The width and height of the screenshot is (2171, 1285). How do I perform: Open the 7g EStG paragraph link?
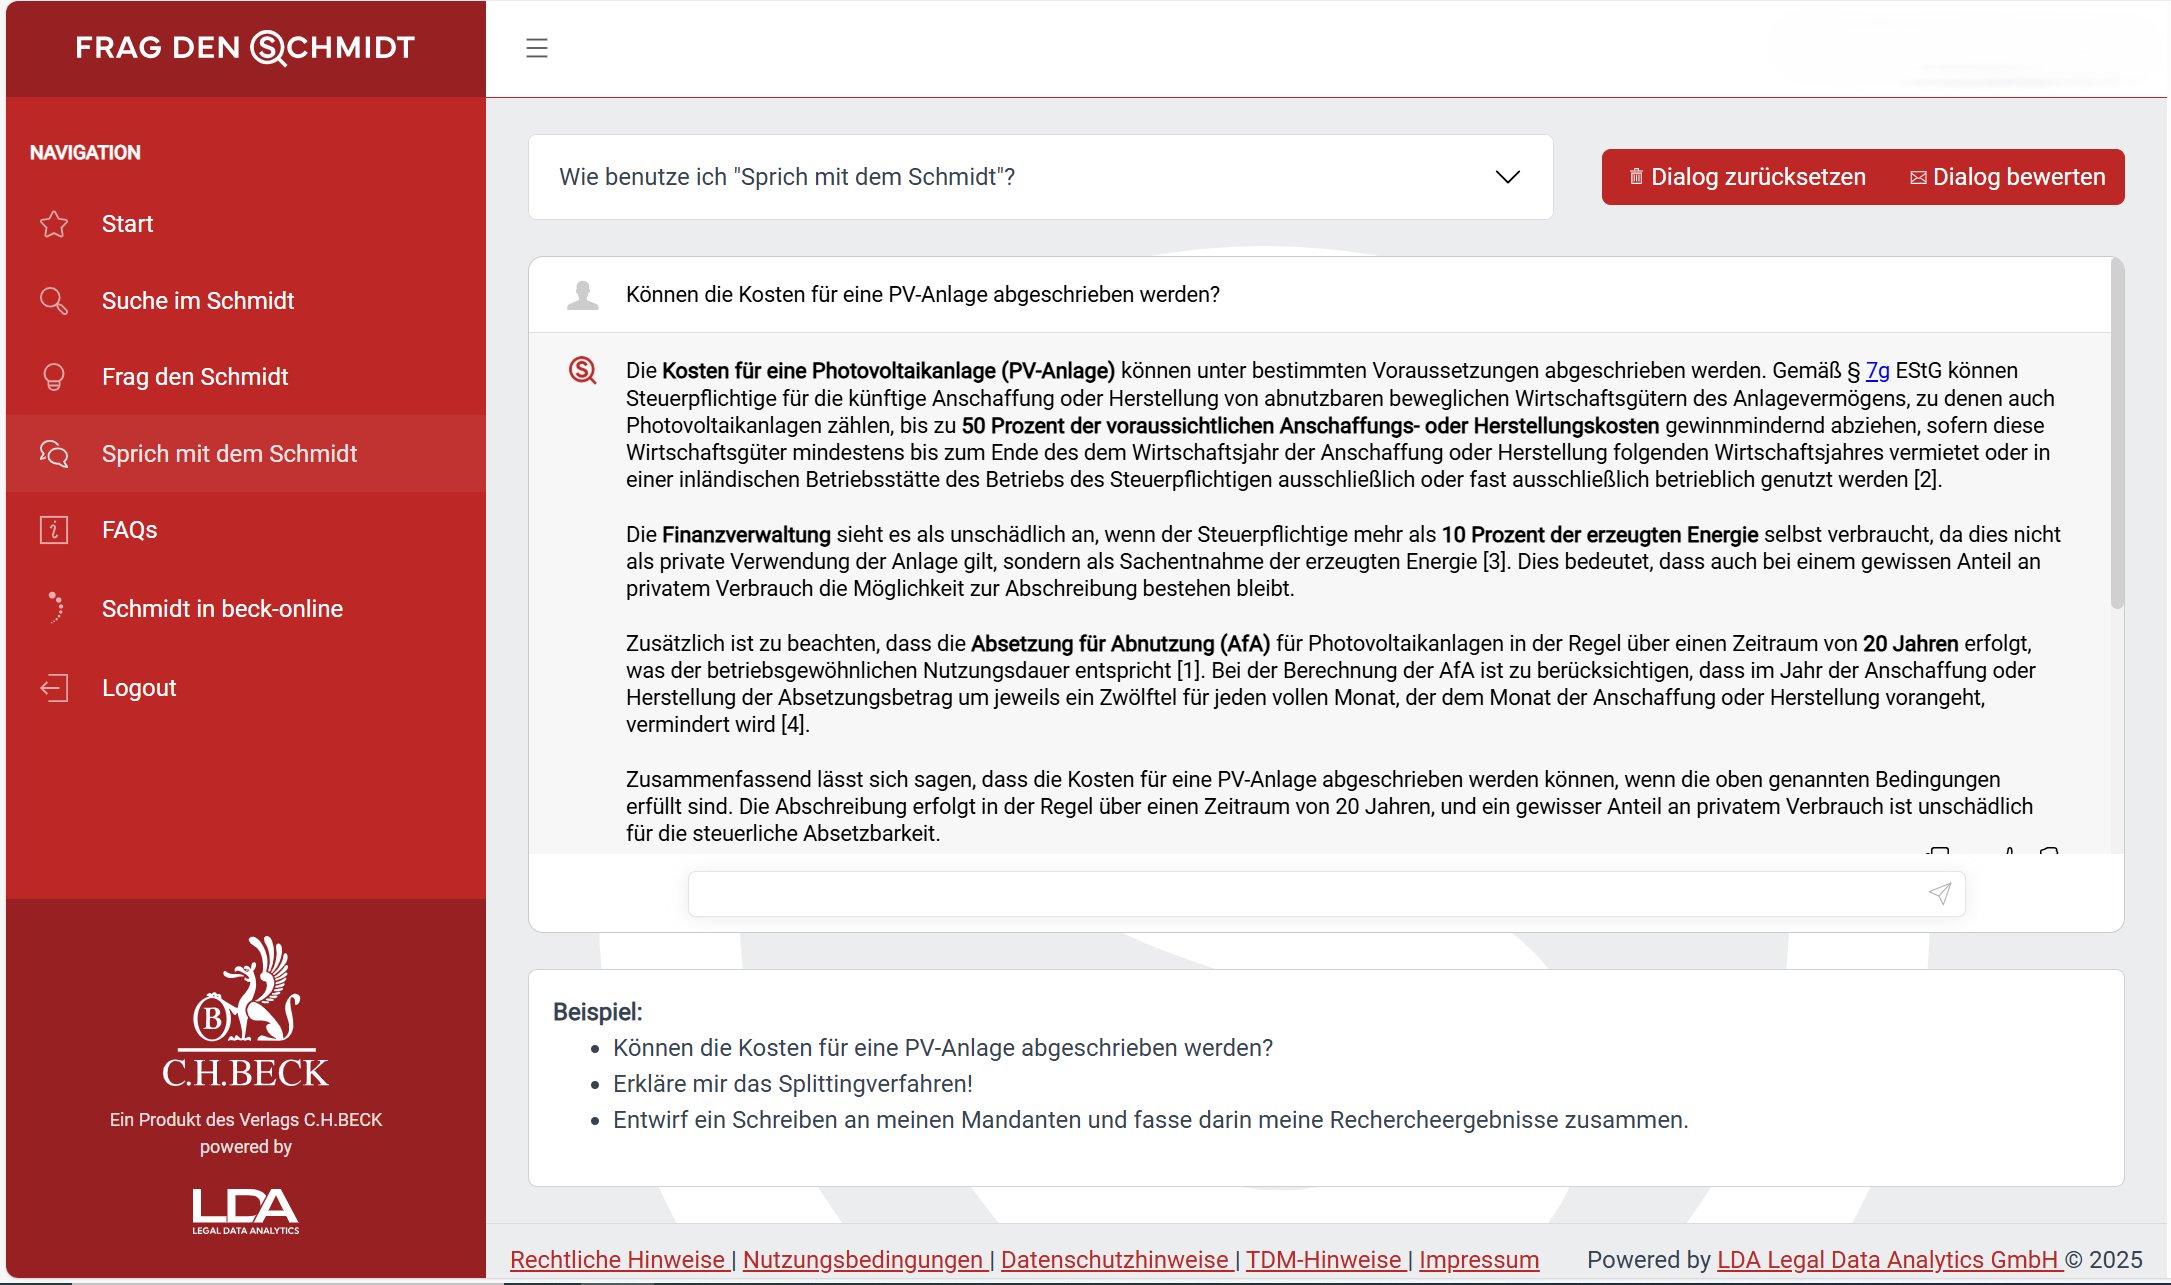(x=1877, y=371)
